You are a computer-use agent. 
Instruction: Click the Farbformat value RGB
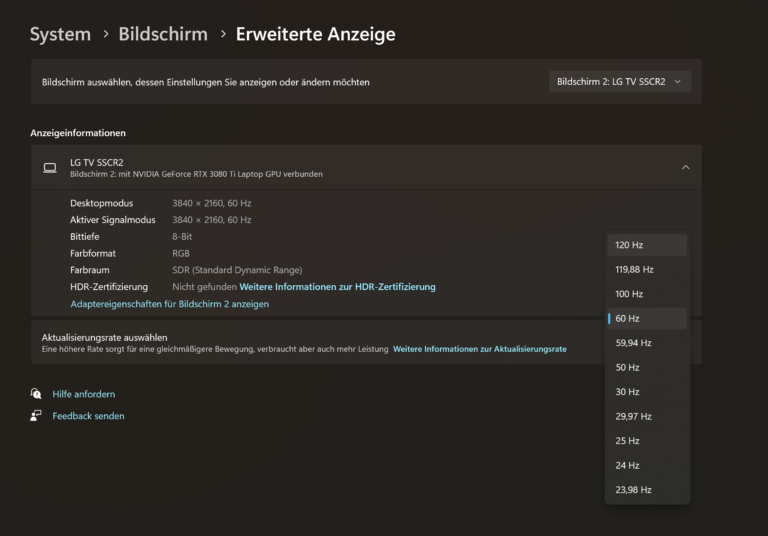(181, 253)
